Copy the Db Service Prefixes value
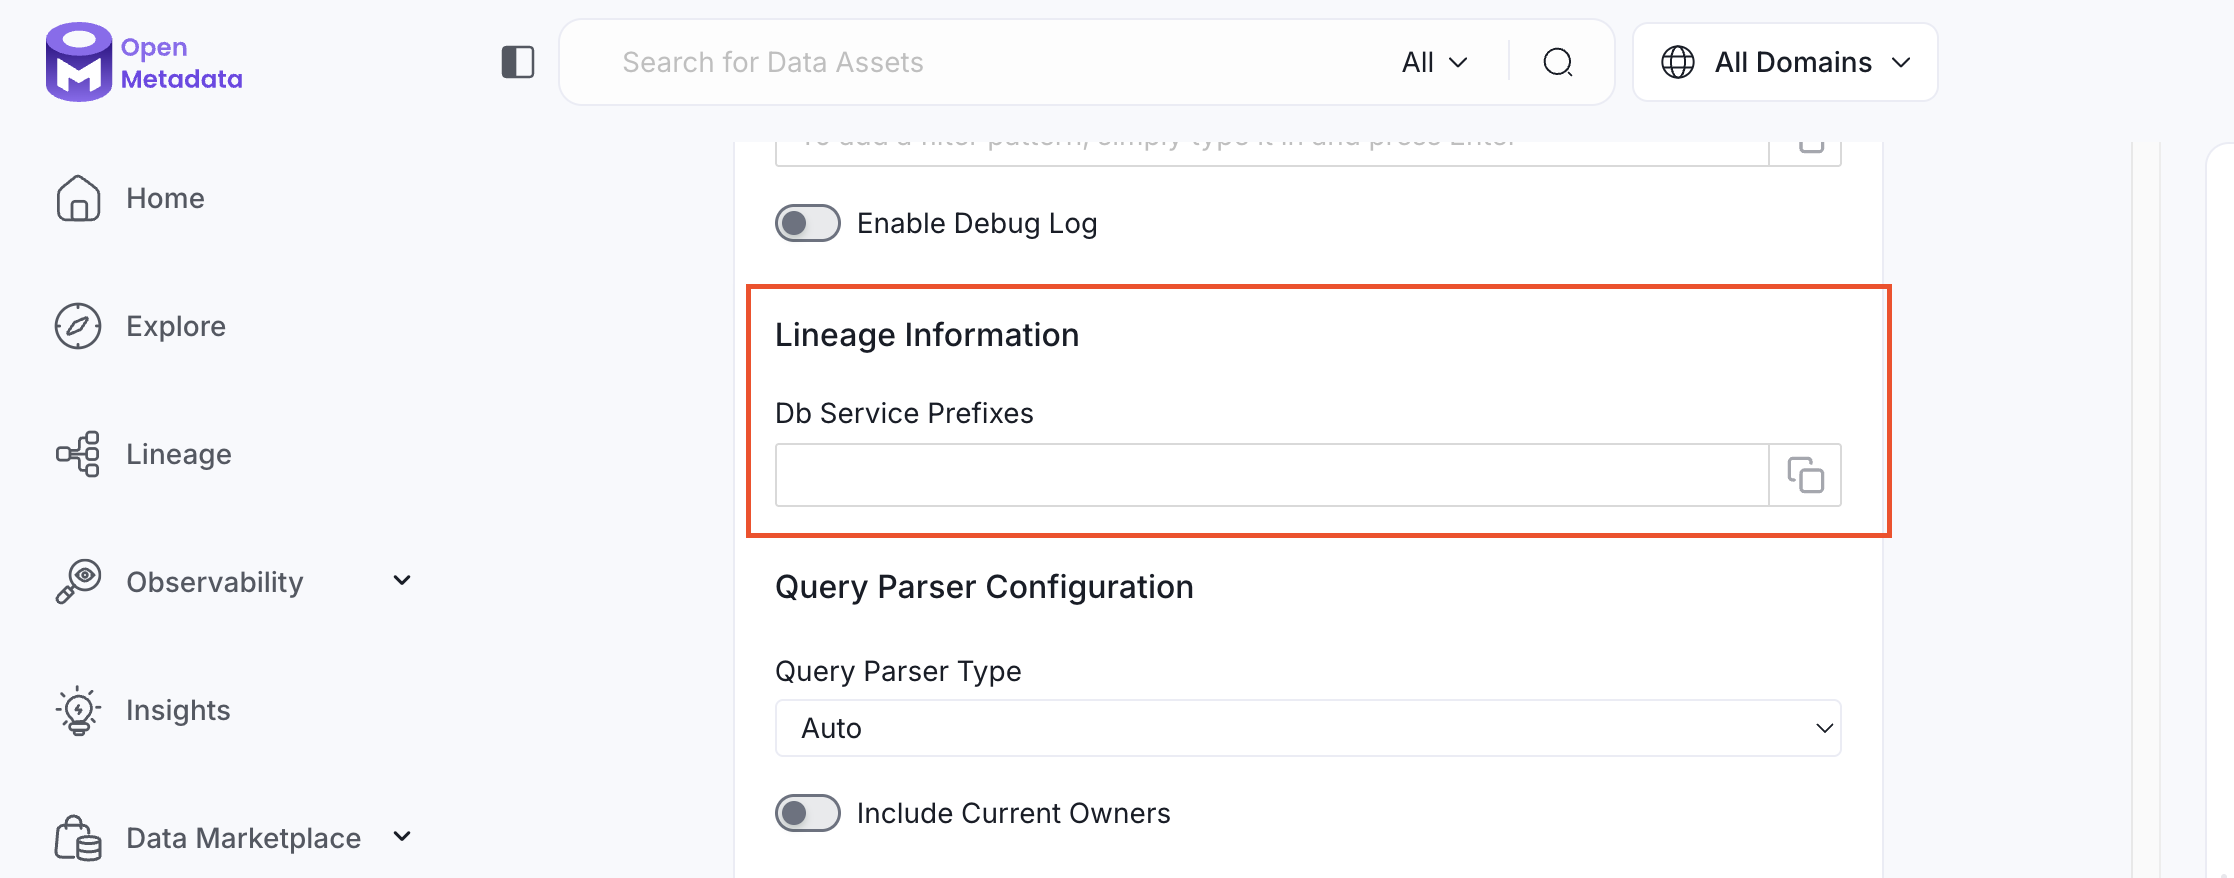 tap(1805, 475)
